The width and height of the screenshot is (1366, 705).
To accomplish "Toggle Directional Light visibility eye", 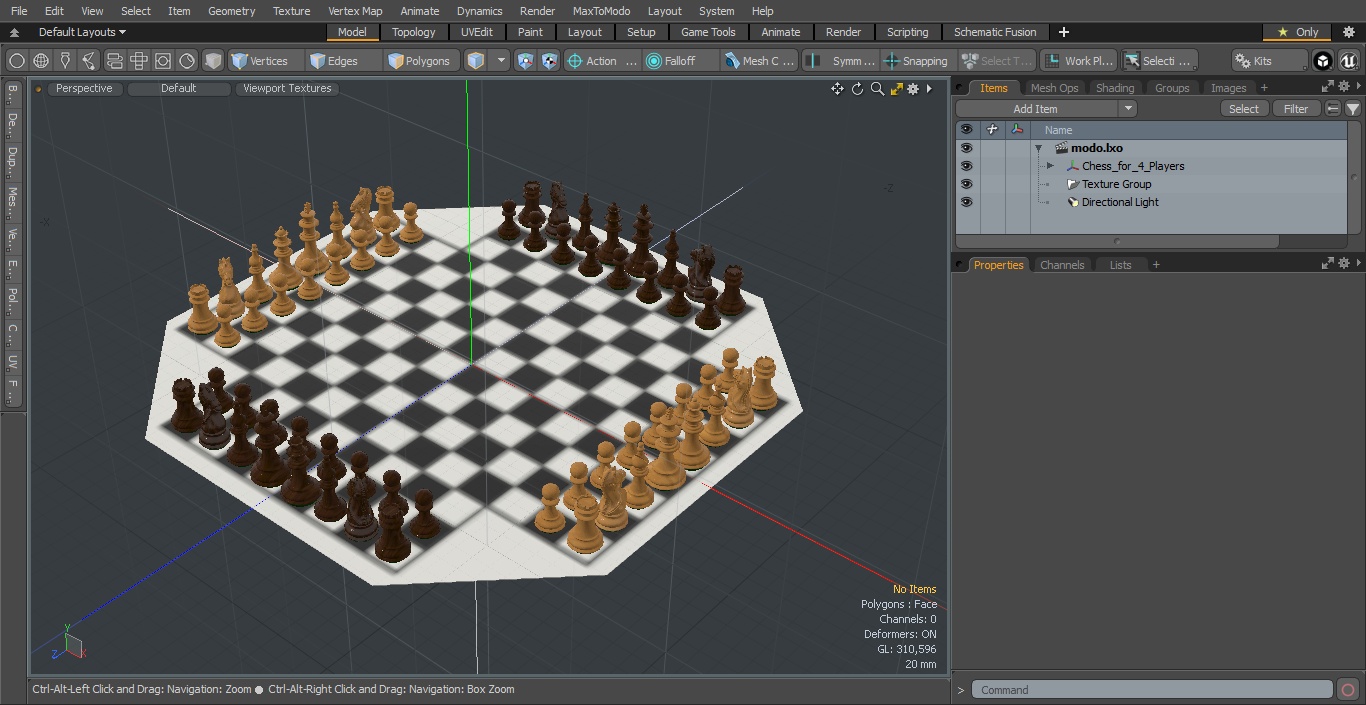I will (x=966, y=202).
